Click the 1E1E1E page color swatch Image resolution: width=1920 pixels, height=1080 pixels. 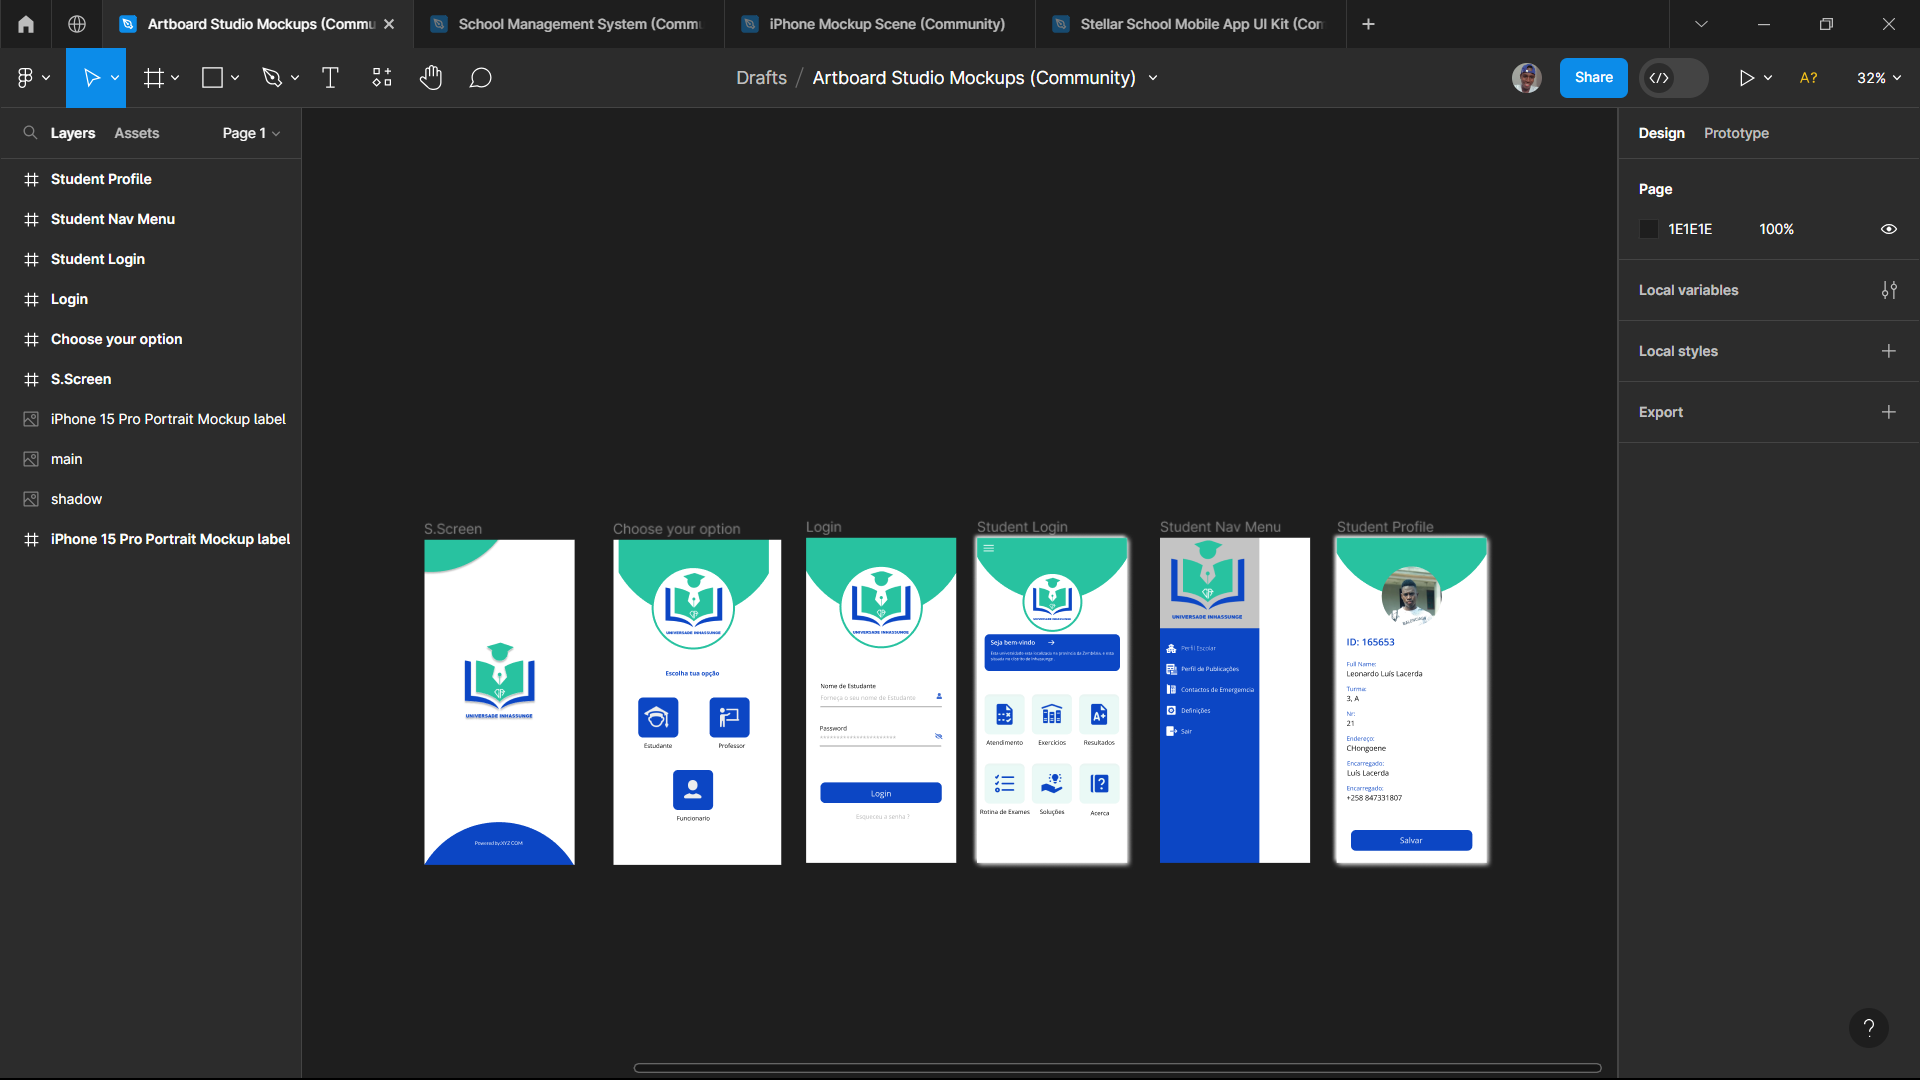[1649, 229]
